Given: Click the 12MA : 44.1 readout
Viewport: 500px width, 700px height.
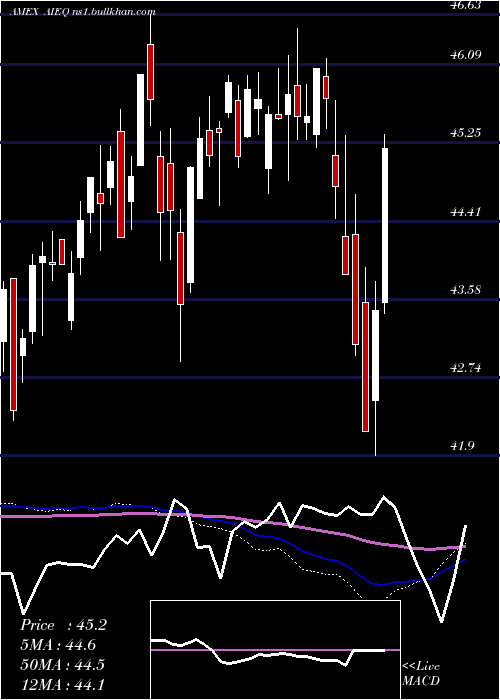Looking at the screenshot, I should [x=62, y=684].
